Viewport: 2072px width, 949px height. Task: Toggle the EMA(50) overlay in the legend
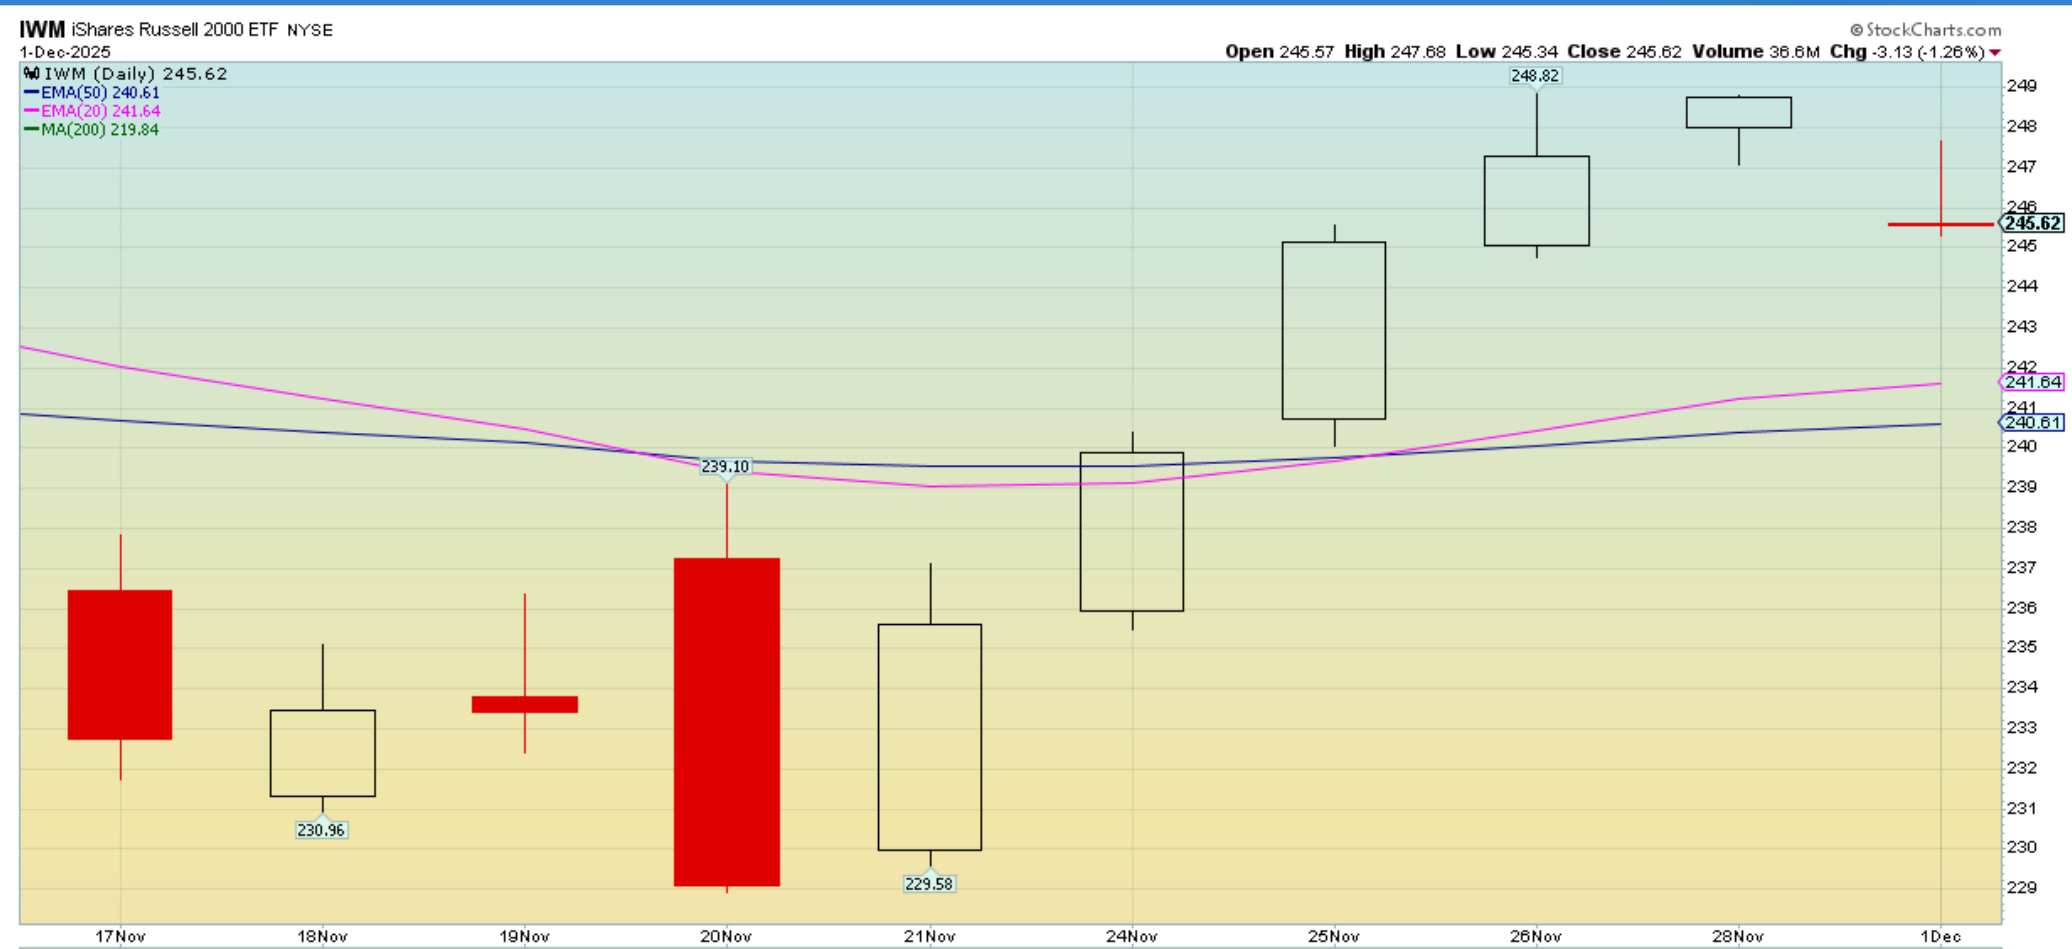[91, 92]
